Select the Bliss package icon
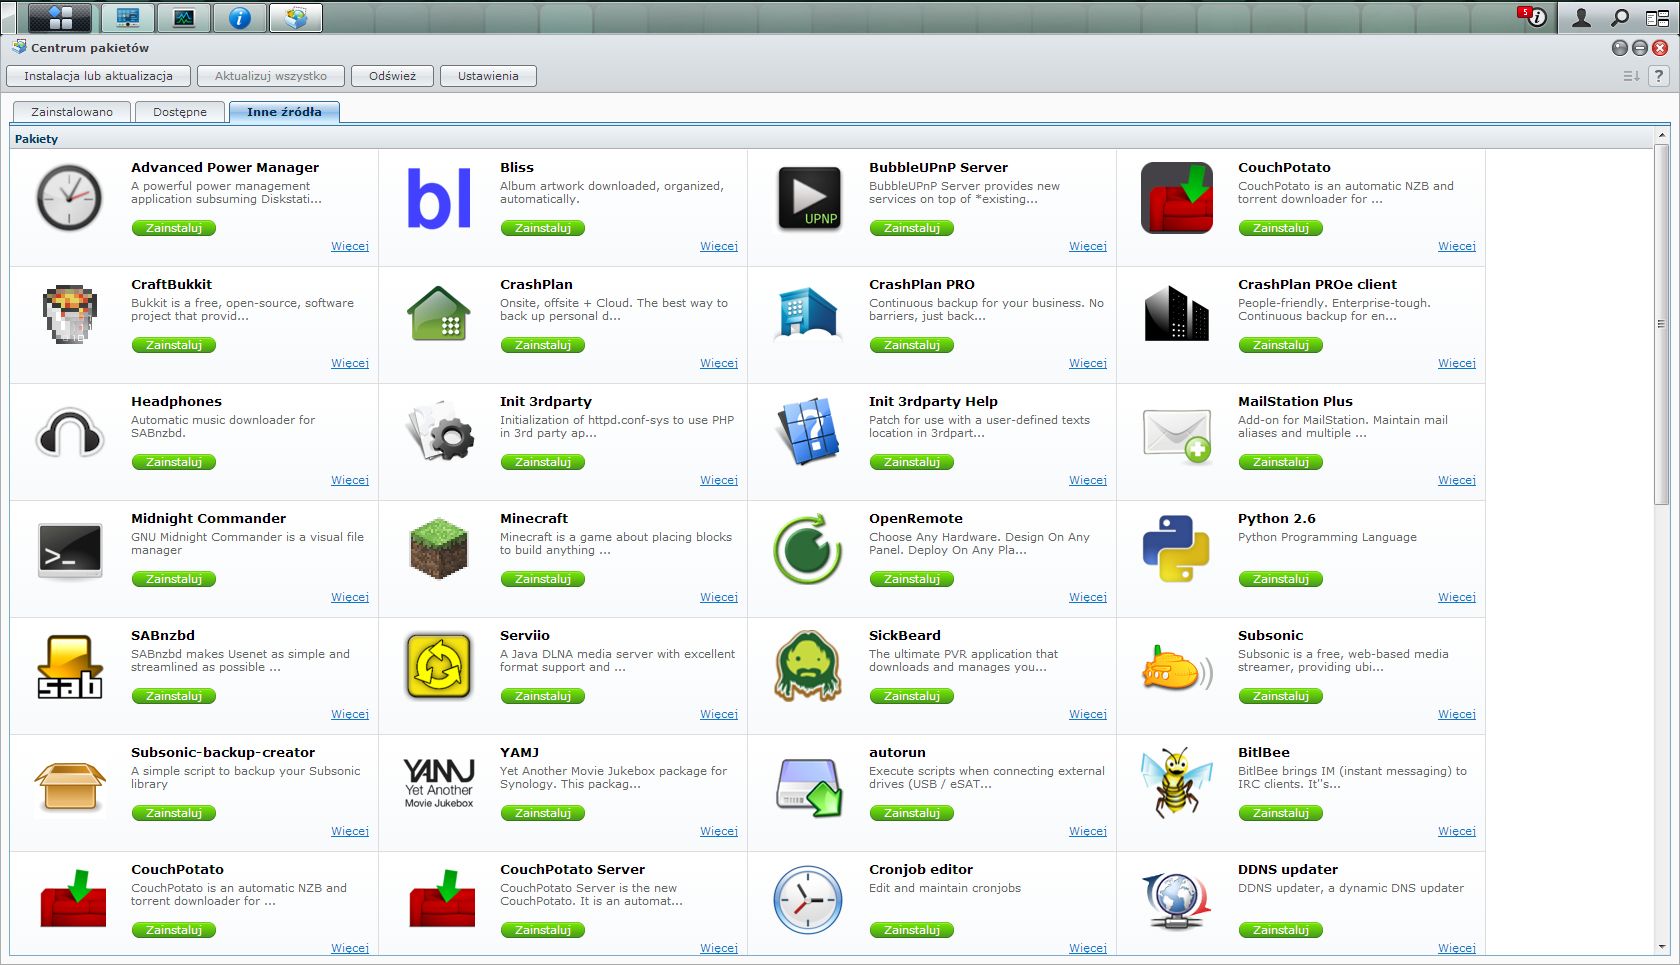This screenshot has width=1680, height=965. click(439, 198)
